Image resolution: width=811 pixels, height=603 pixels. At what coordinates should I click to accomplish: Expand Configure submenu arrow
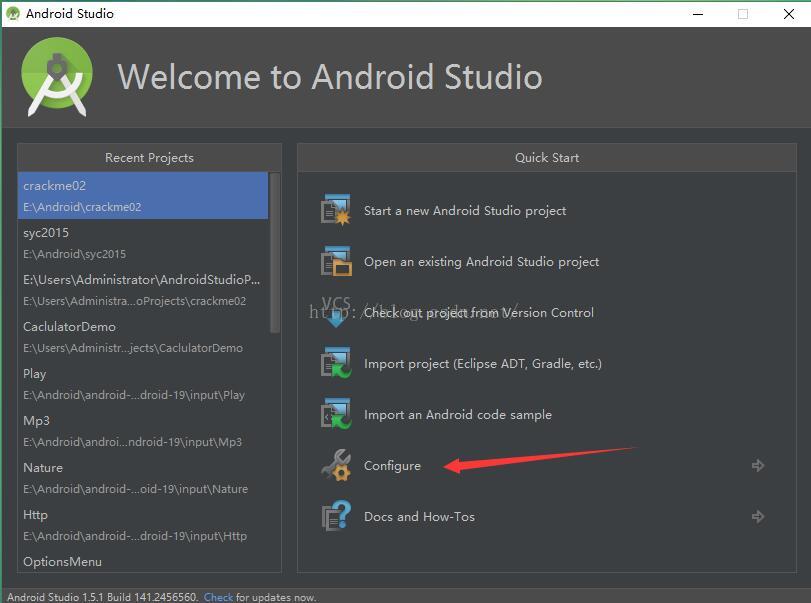pos(758,465)
